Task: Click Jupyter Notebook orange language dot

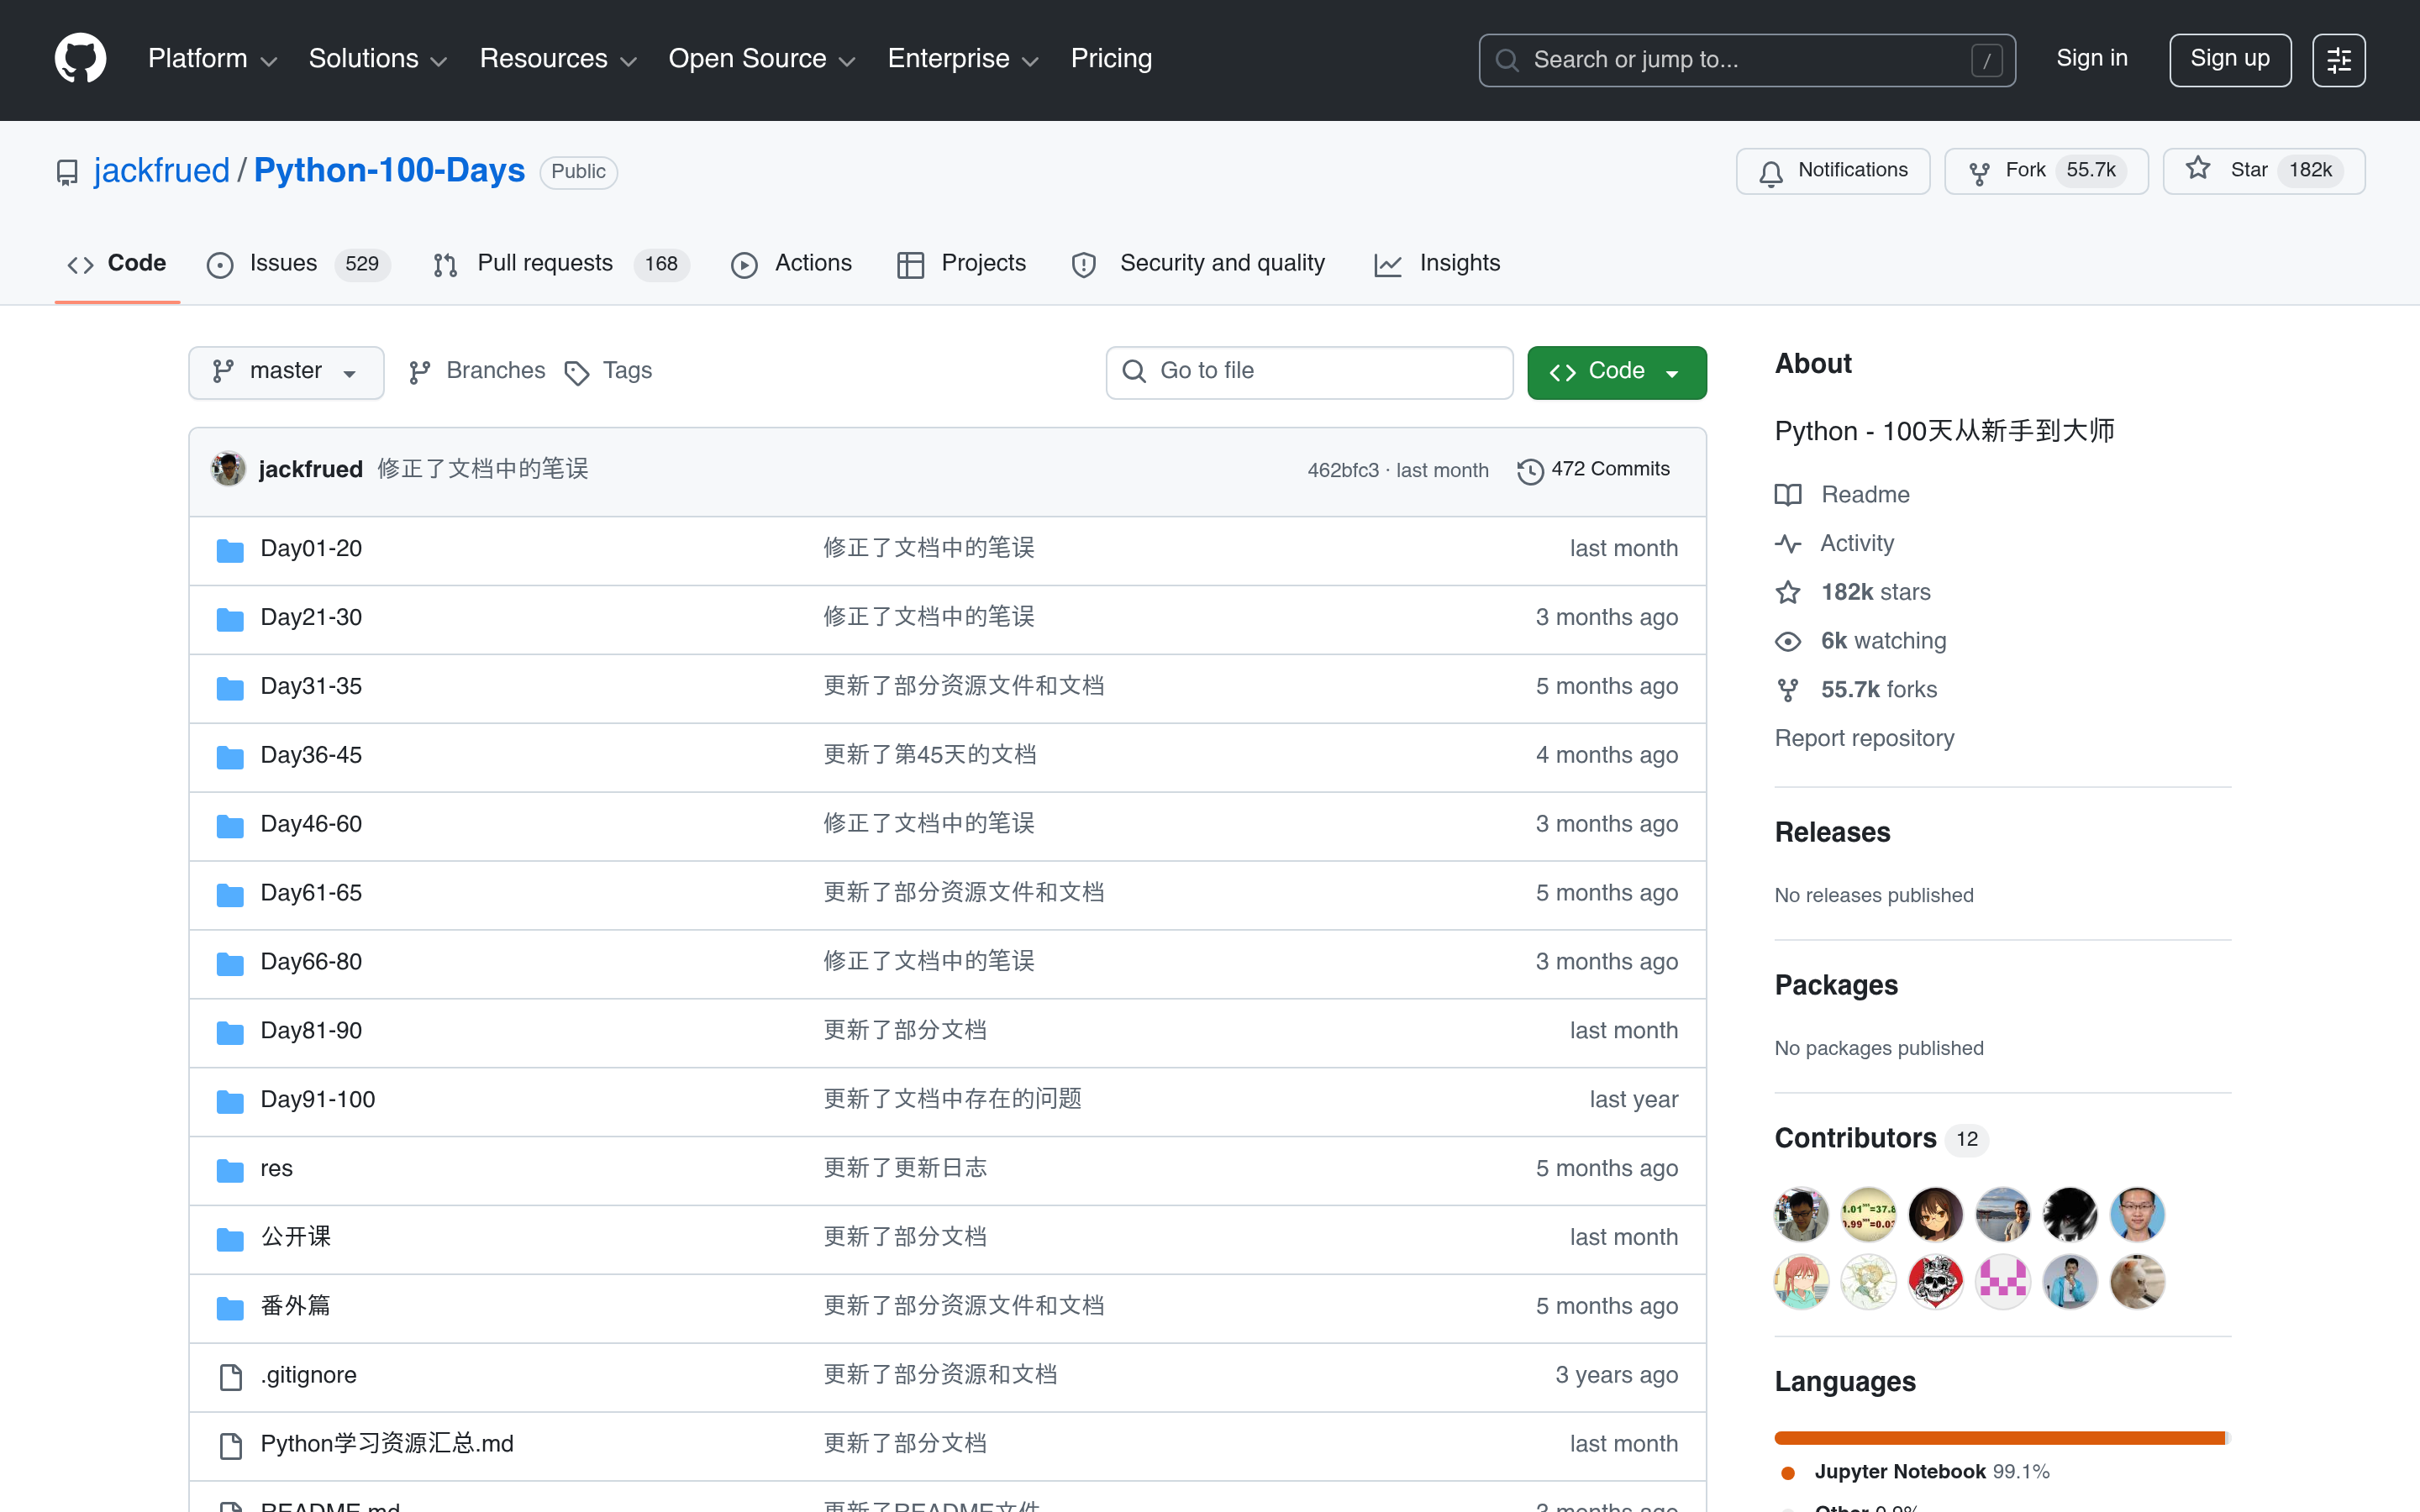Action: pos(1789,1473)
